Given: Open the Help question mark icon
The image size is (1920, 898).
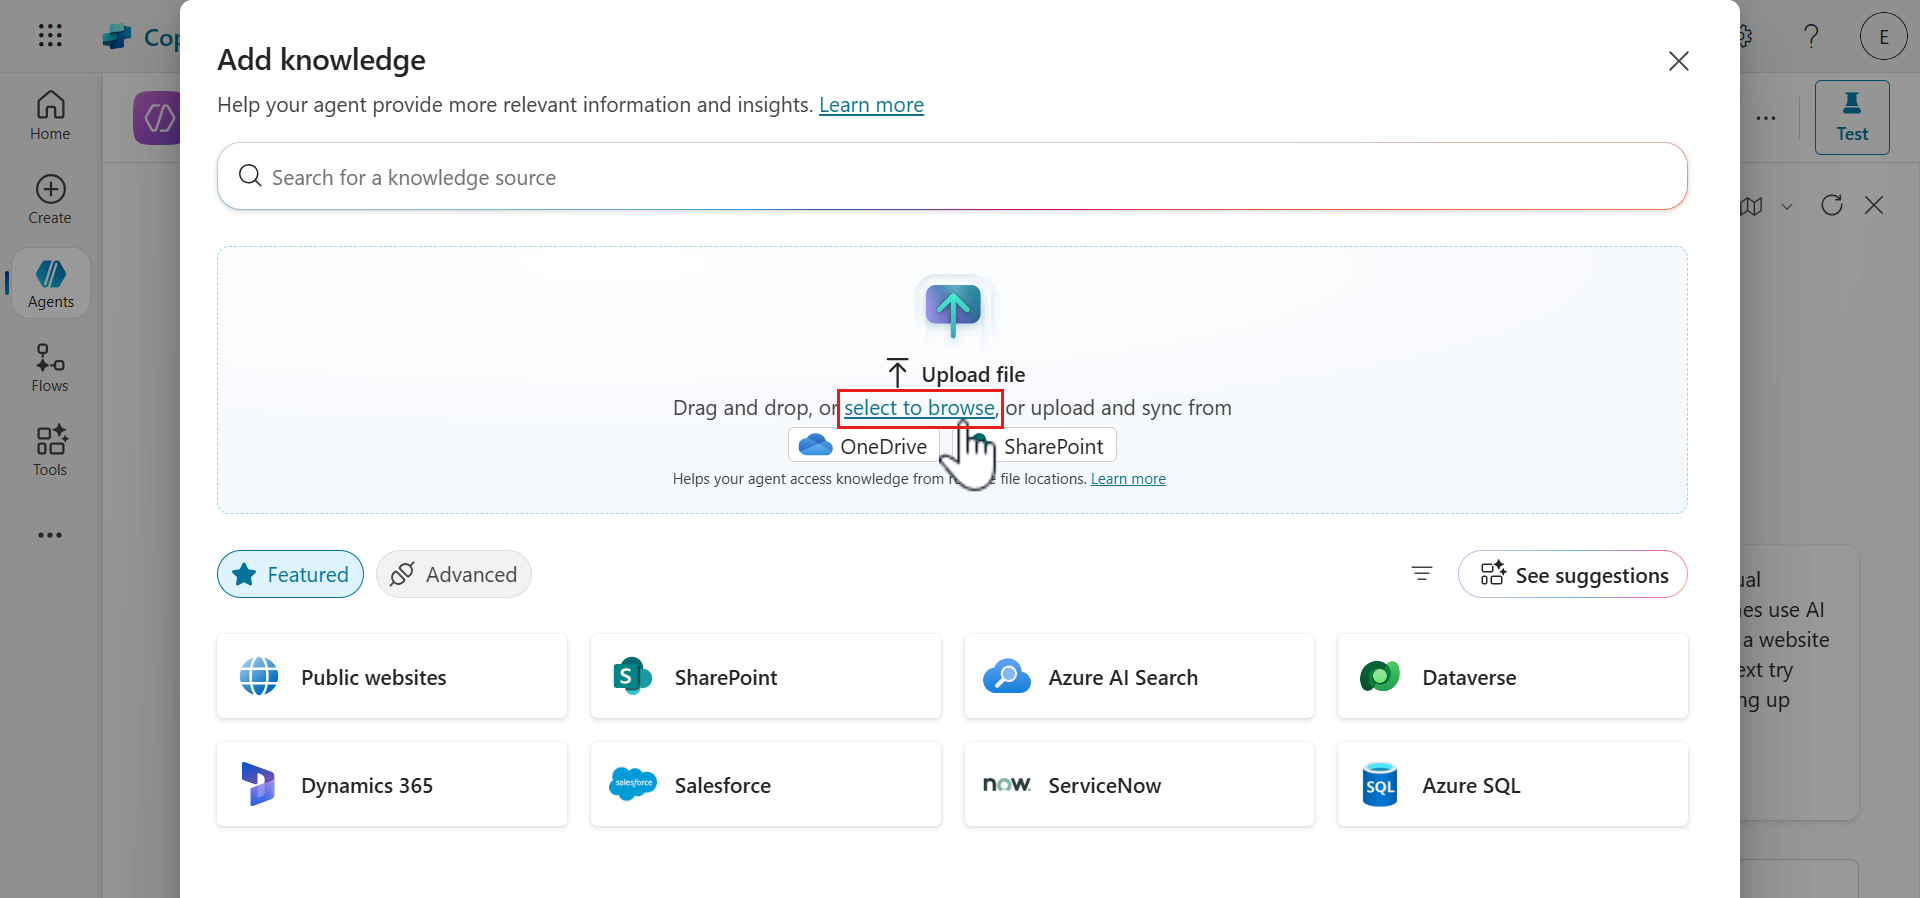Looking at the screenshot, I should pos(1811,37).
